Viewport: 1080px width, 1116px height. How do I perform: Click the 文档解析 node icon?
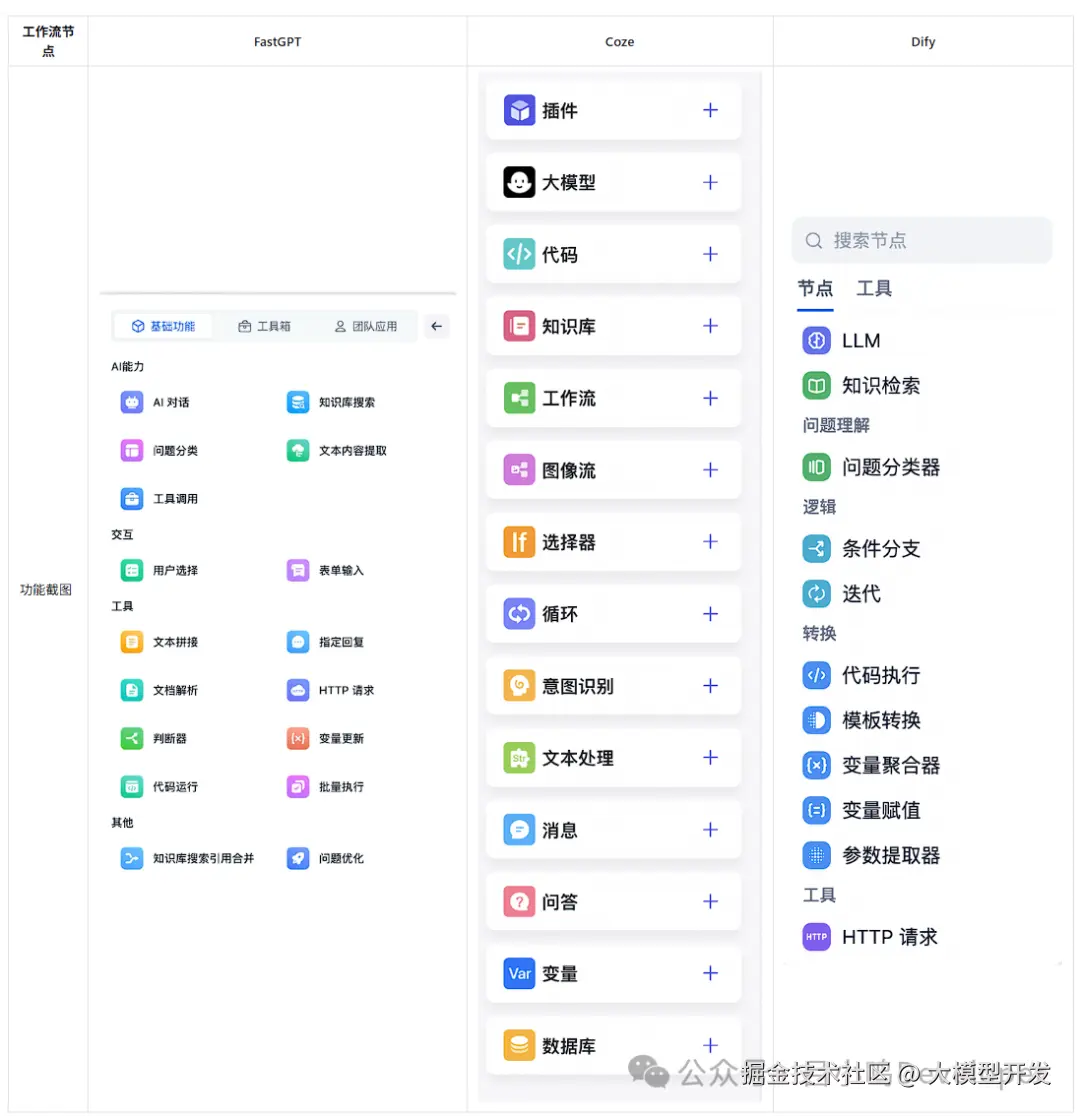click(132, 690)
